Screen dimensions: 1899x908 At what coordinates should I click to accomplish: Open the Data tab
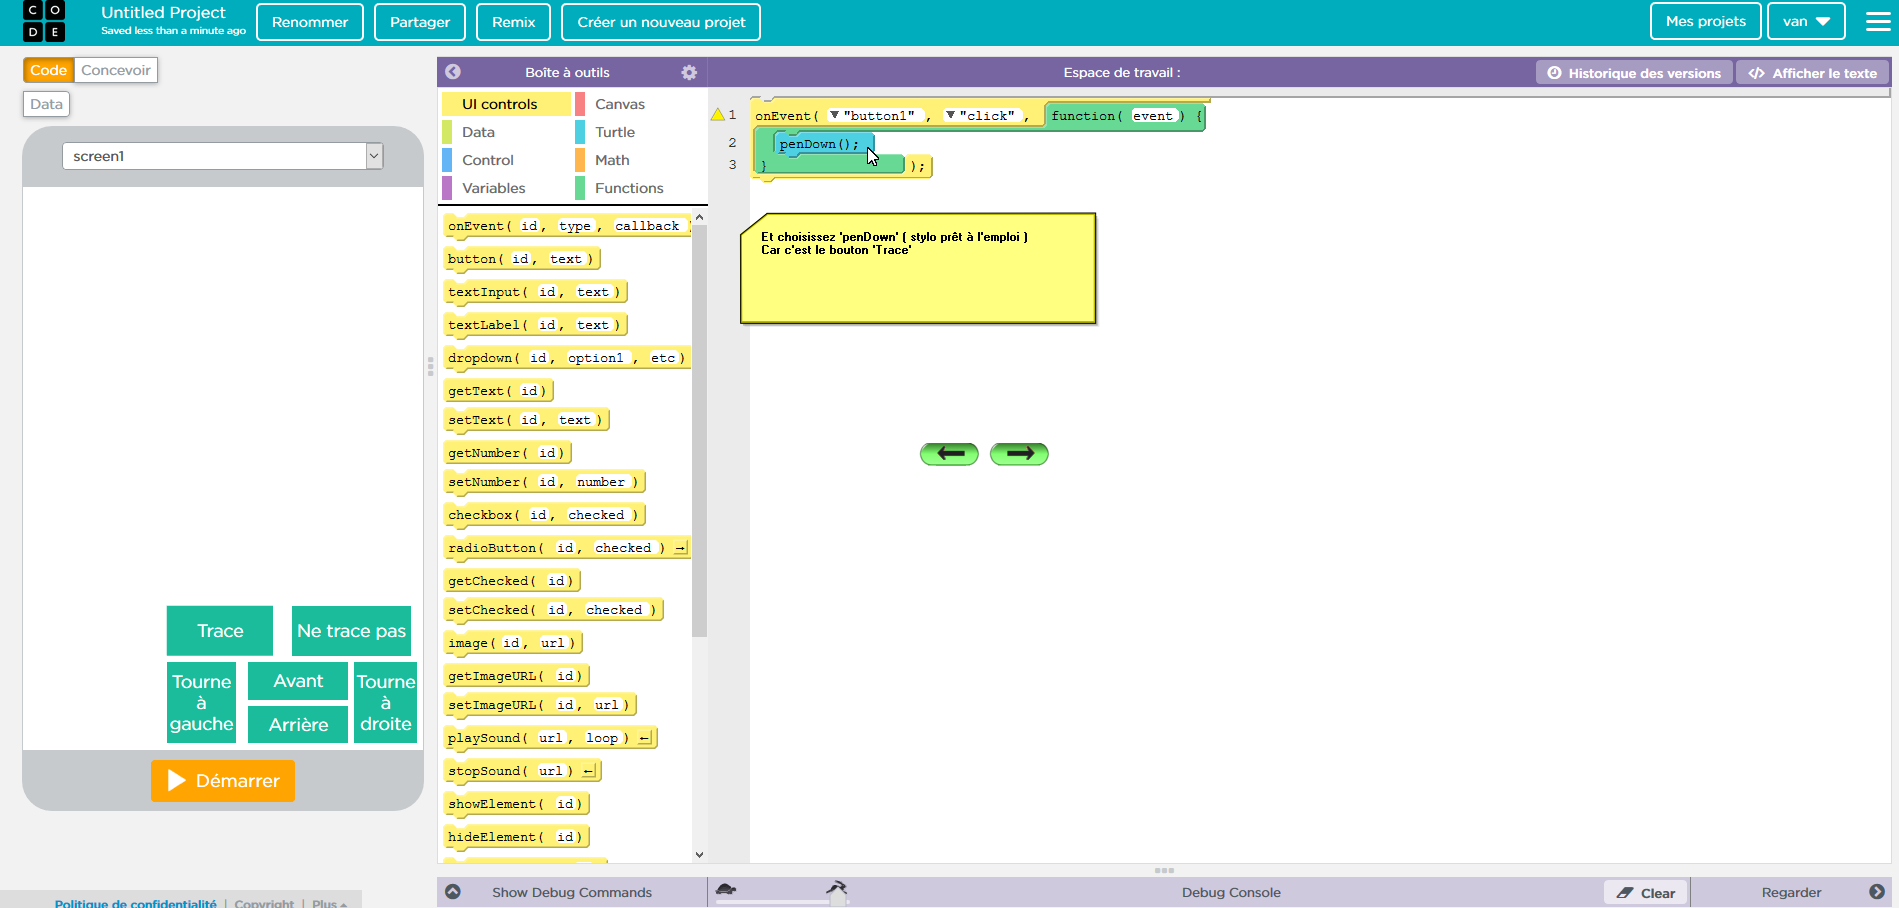pos(46,104)
